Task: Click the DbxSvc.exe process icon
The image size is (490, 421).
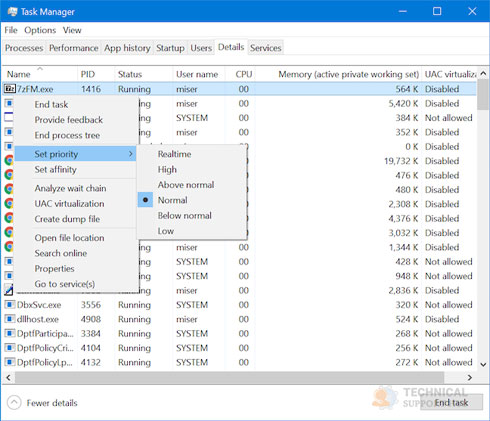Action: pyautogui.click(x=9, y=305)
